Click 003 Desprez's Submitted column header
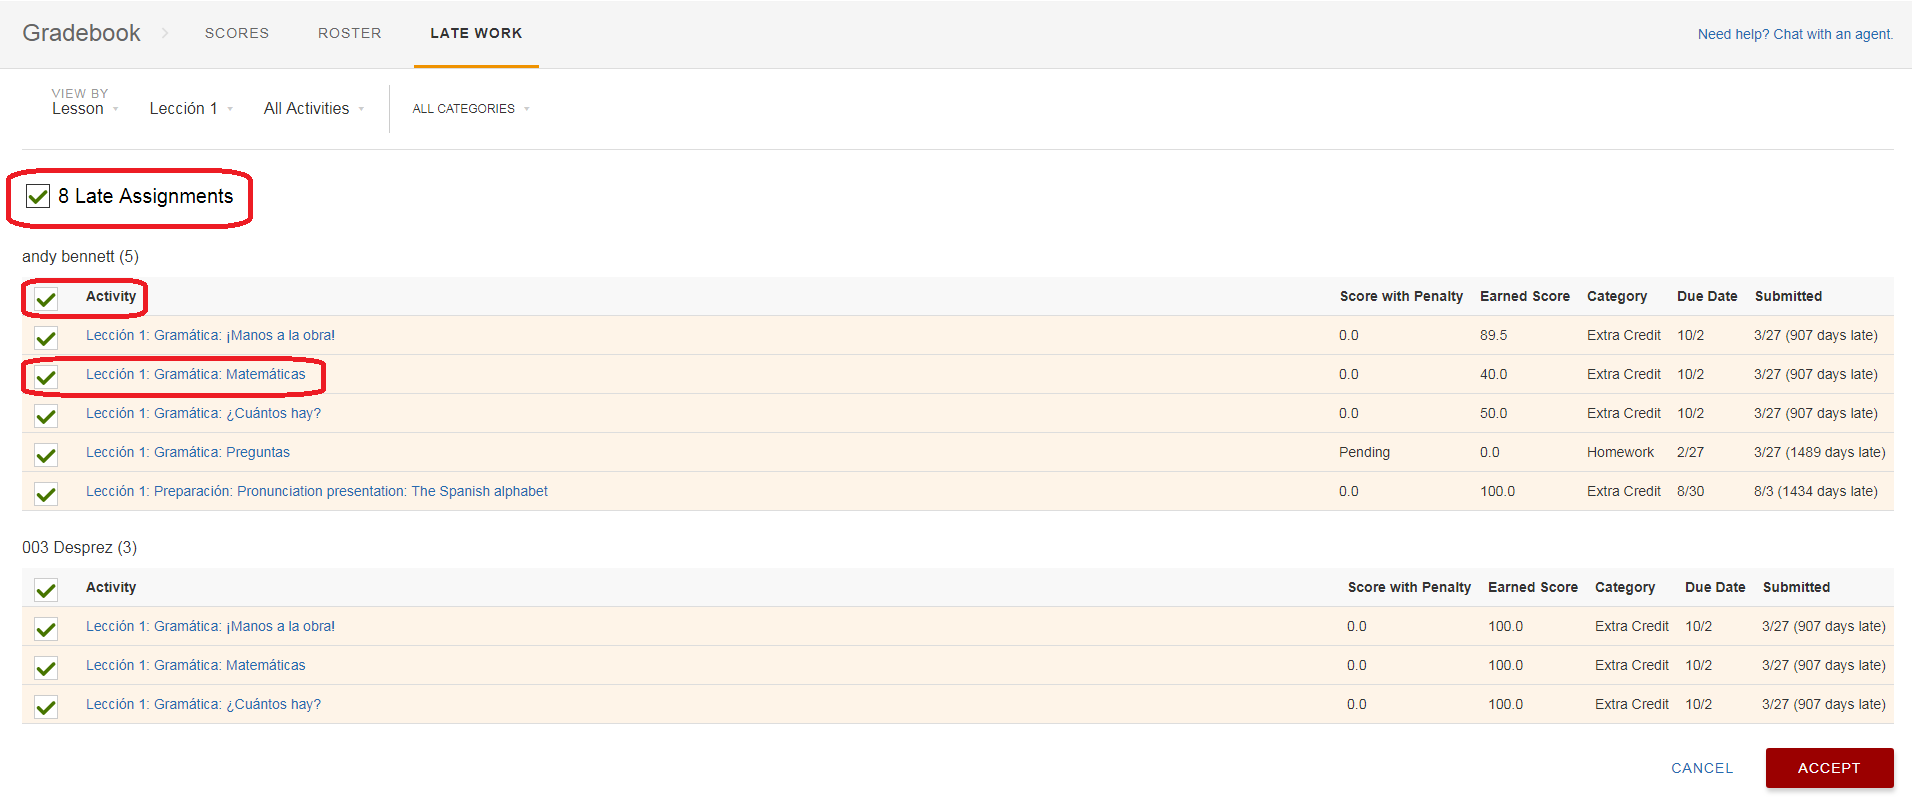1912x801 pixels. pos(1796,587)
